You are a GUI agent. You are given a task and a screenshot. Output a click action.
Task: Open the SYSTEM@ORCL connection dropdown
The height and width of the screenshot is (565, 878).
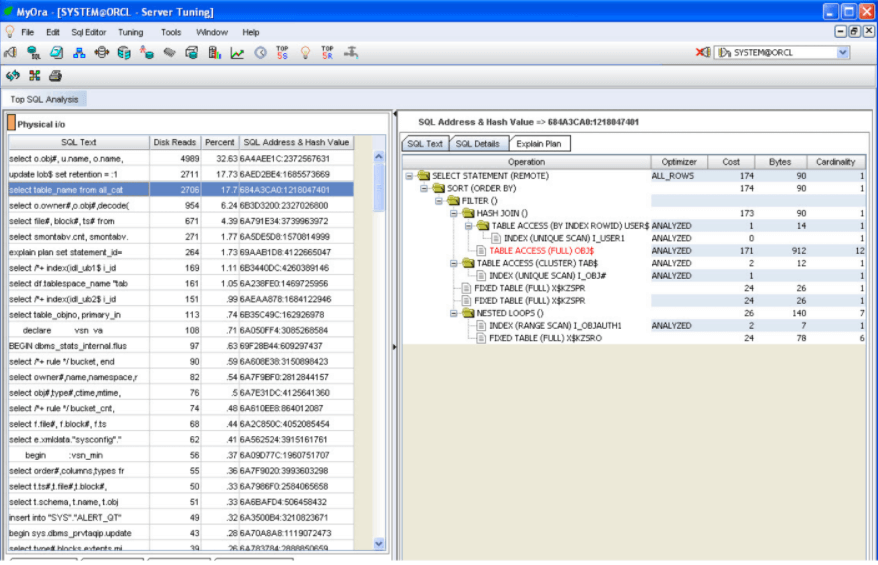[842, 53]
